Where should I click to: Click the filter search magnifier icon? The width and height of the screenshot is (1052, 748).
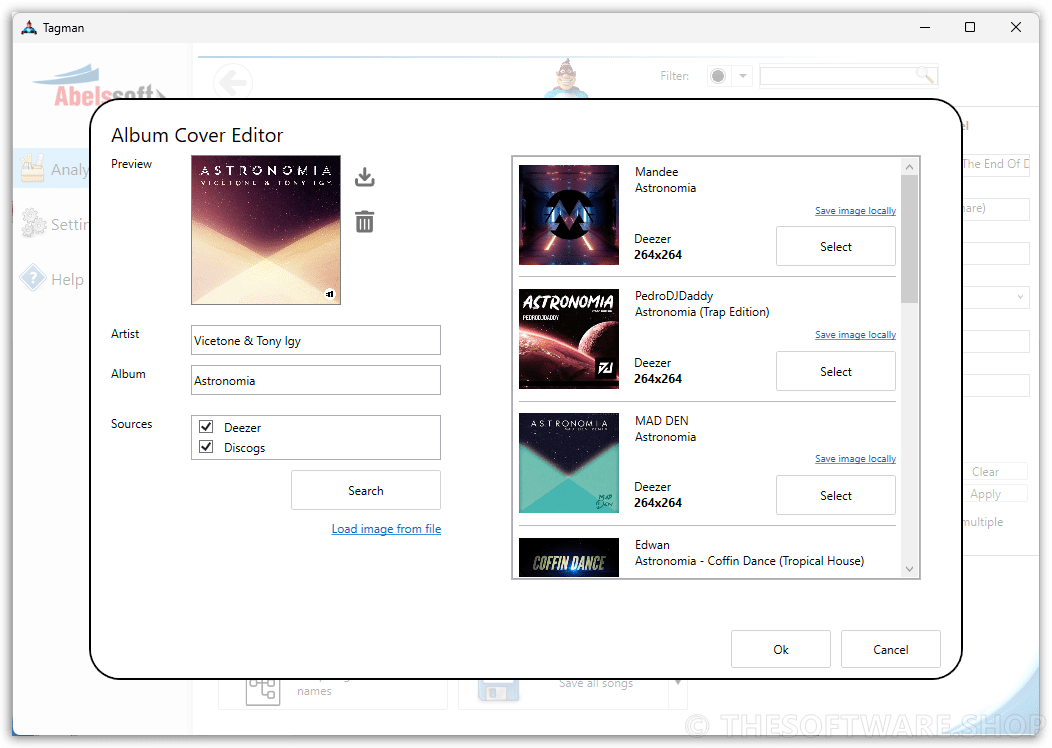[926, 75]
